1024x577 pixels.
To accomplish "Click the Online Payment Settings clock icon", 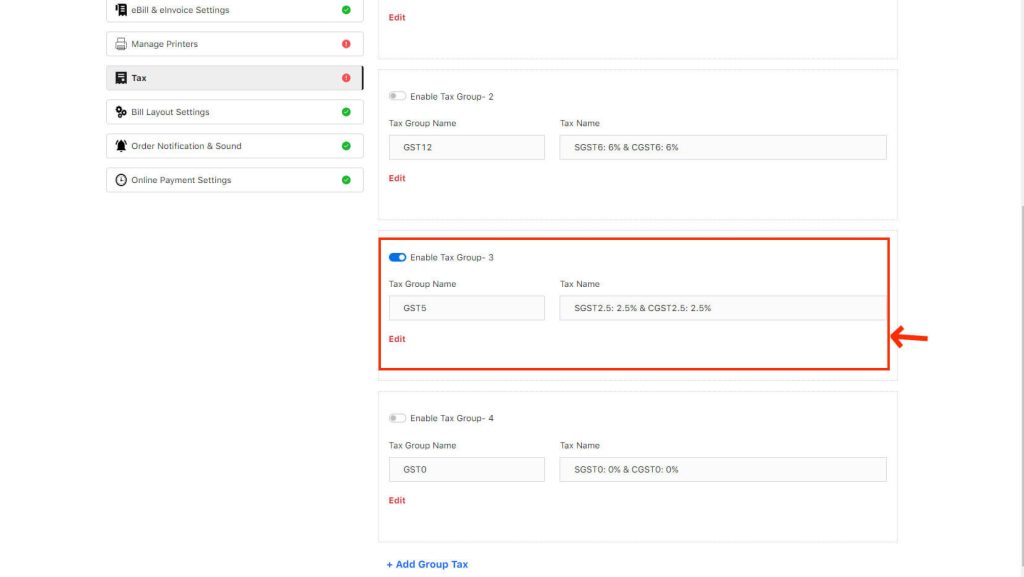I will coord(121,179).
